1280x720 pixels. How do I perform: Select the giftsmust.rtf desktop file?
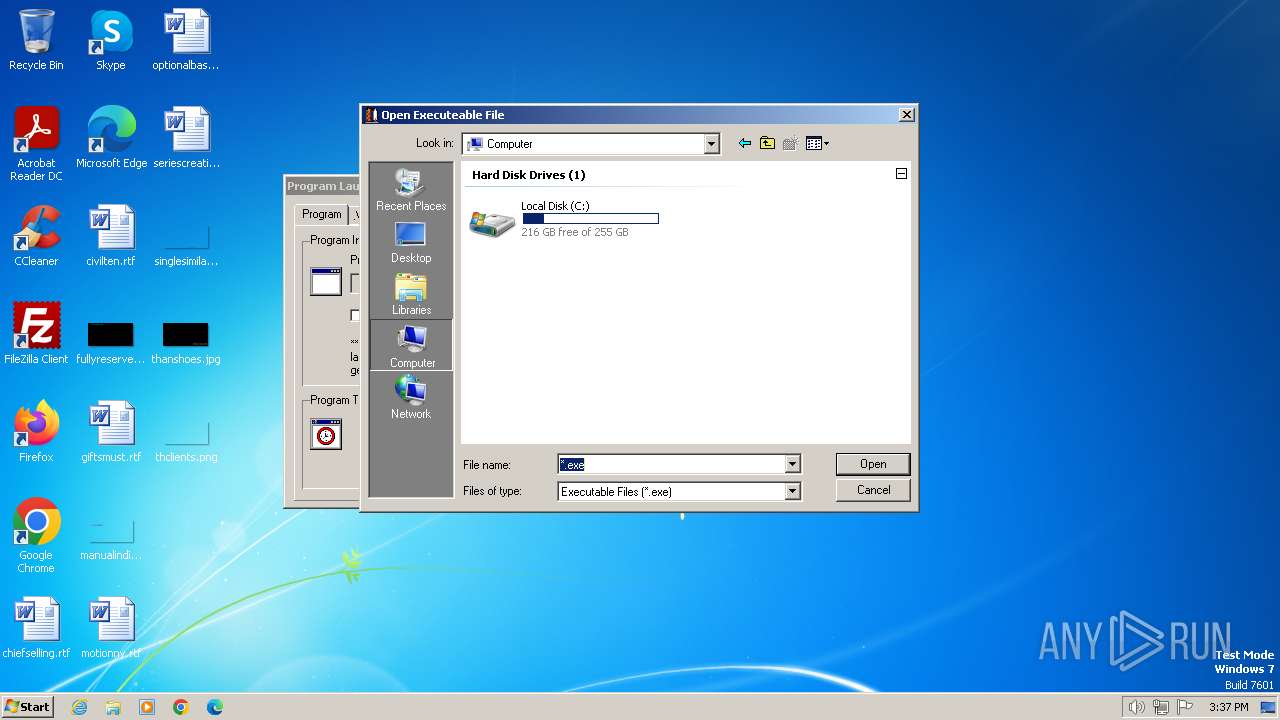(x=111, y=433)
